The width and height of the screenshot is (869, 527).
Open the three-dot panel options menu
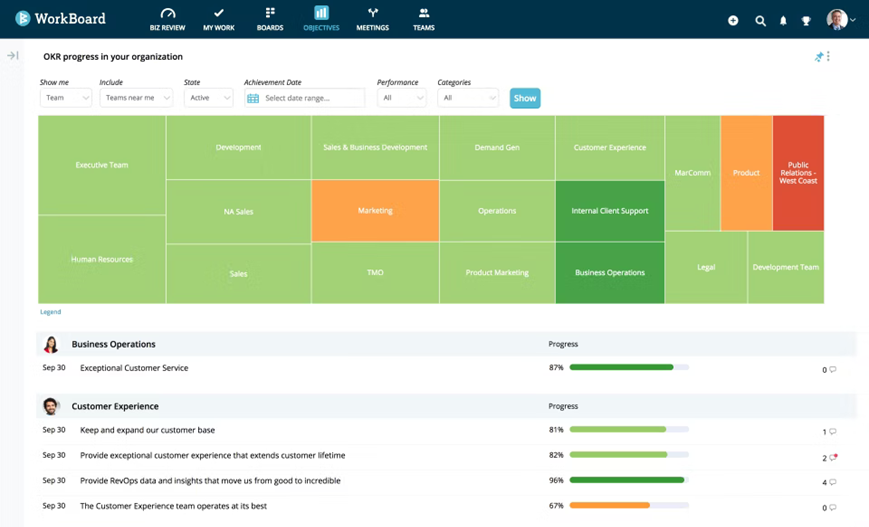tap(828, 56)
